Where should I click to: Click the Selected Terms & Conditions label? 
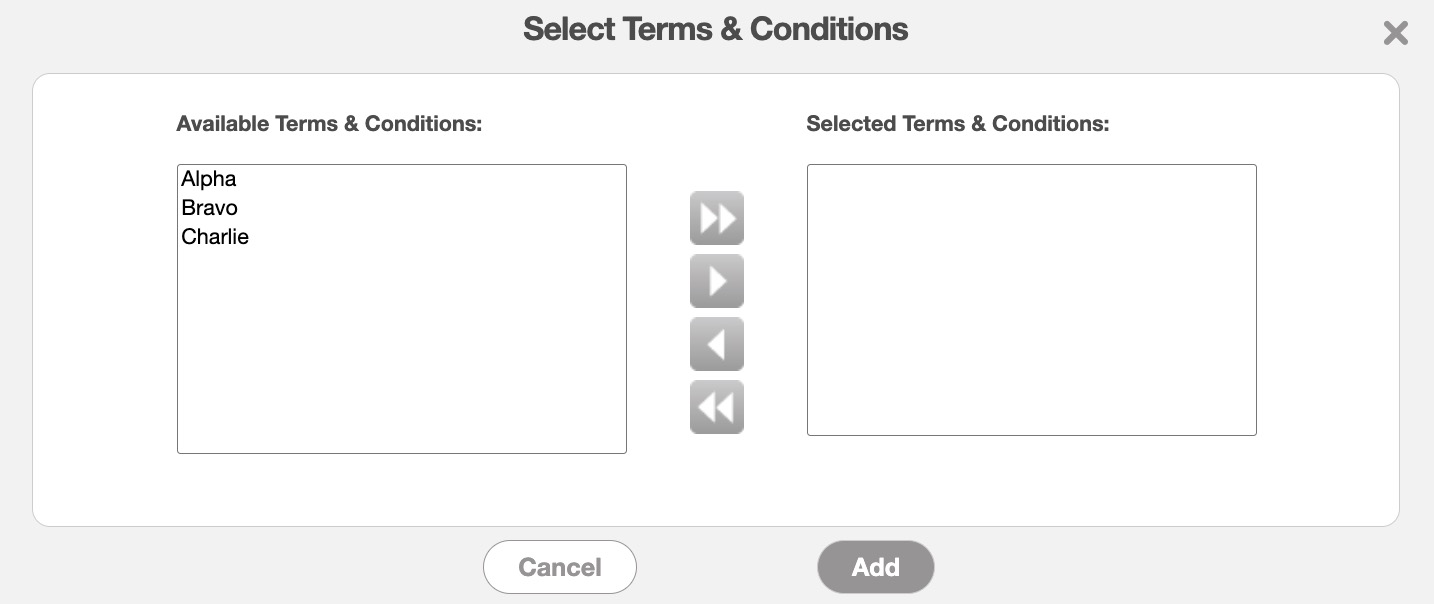click(x=957, y=124)
